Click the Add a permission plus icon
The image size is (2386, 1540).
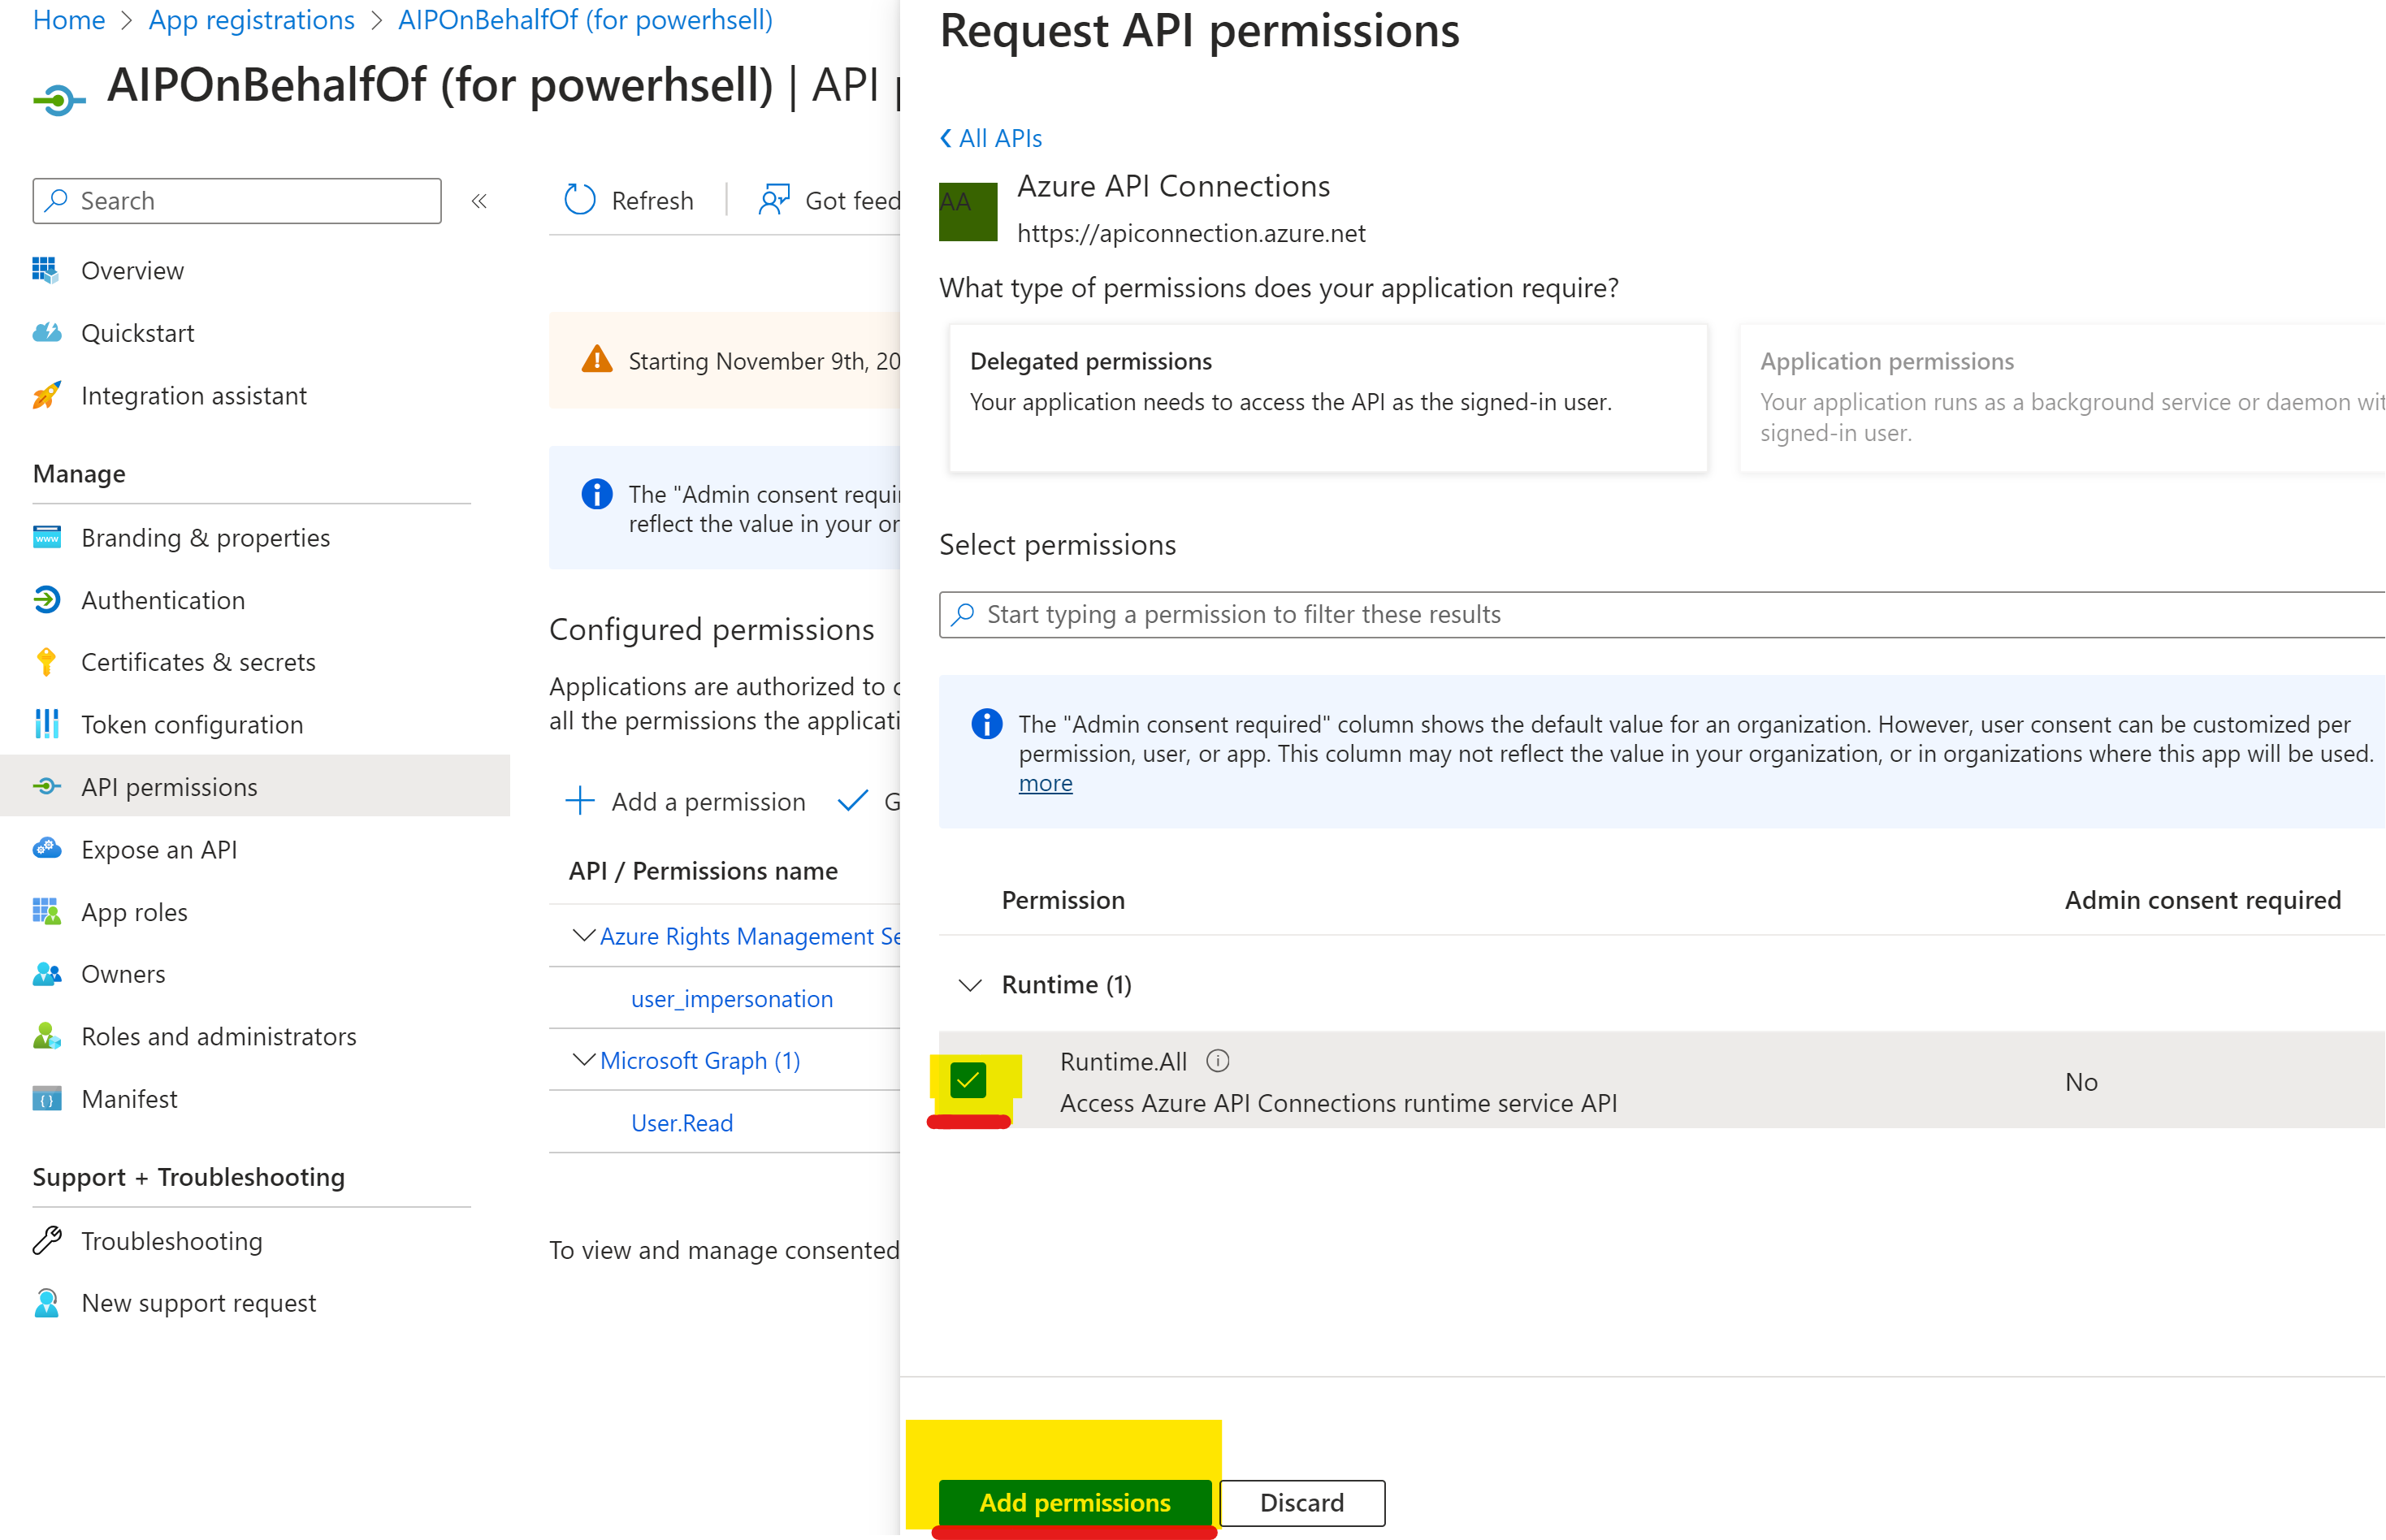tap(580, 801)
